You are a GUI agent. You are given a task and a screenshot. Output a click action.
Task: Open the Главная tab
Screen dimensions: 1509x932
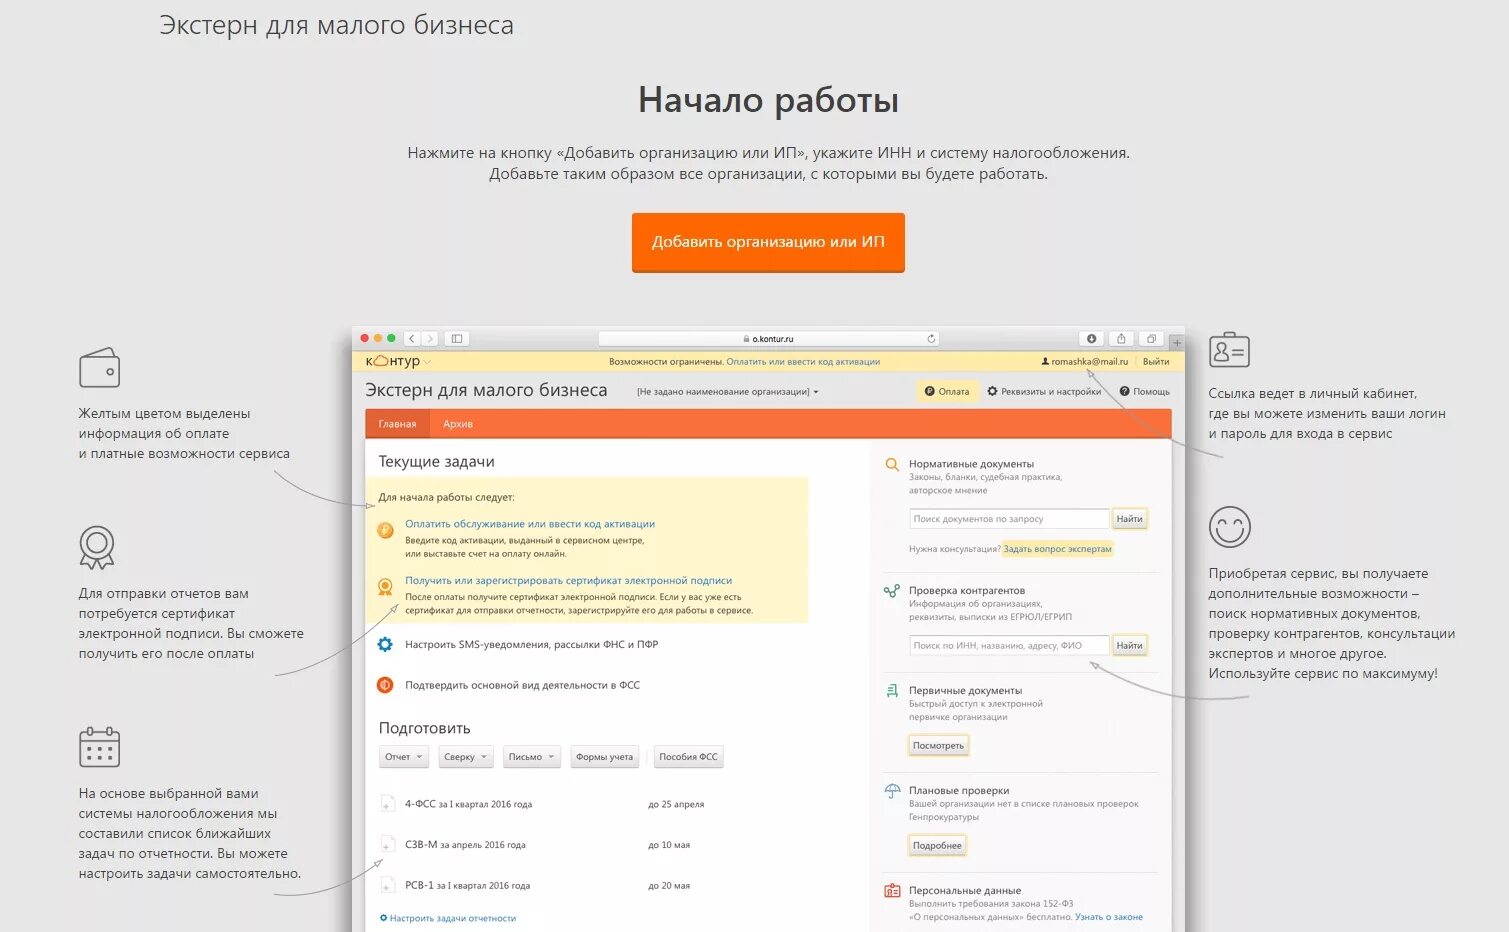(397, 423)
